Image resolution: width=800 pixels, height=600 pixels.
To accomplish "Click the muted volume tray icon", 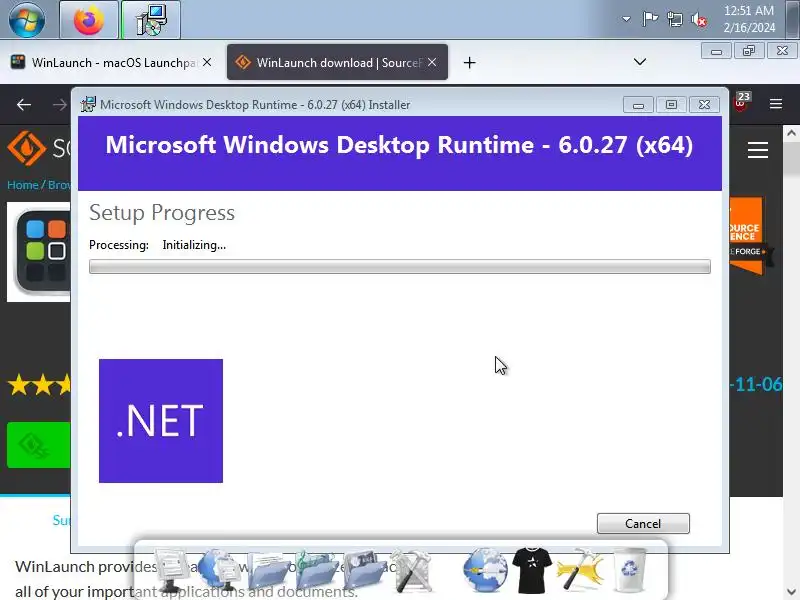I will pyautogui.click(x=699, y=20).
